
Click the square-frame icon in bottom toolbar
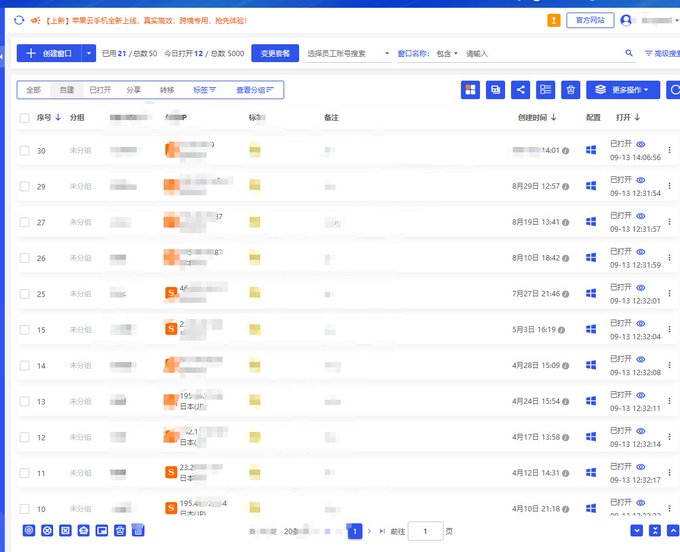point(65,530)
